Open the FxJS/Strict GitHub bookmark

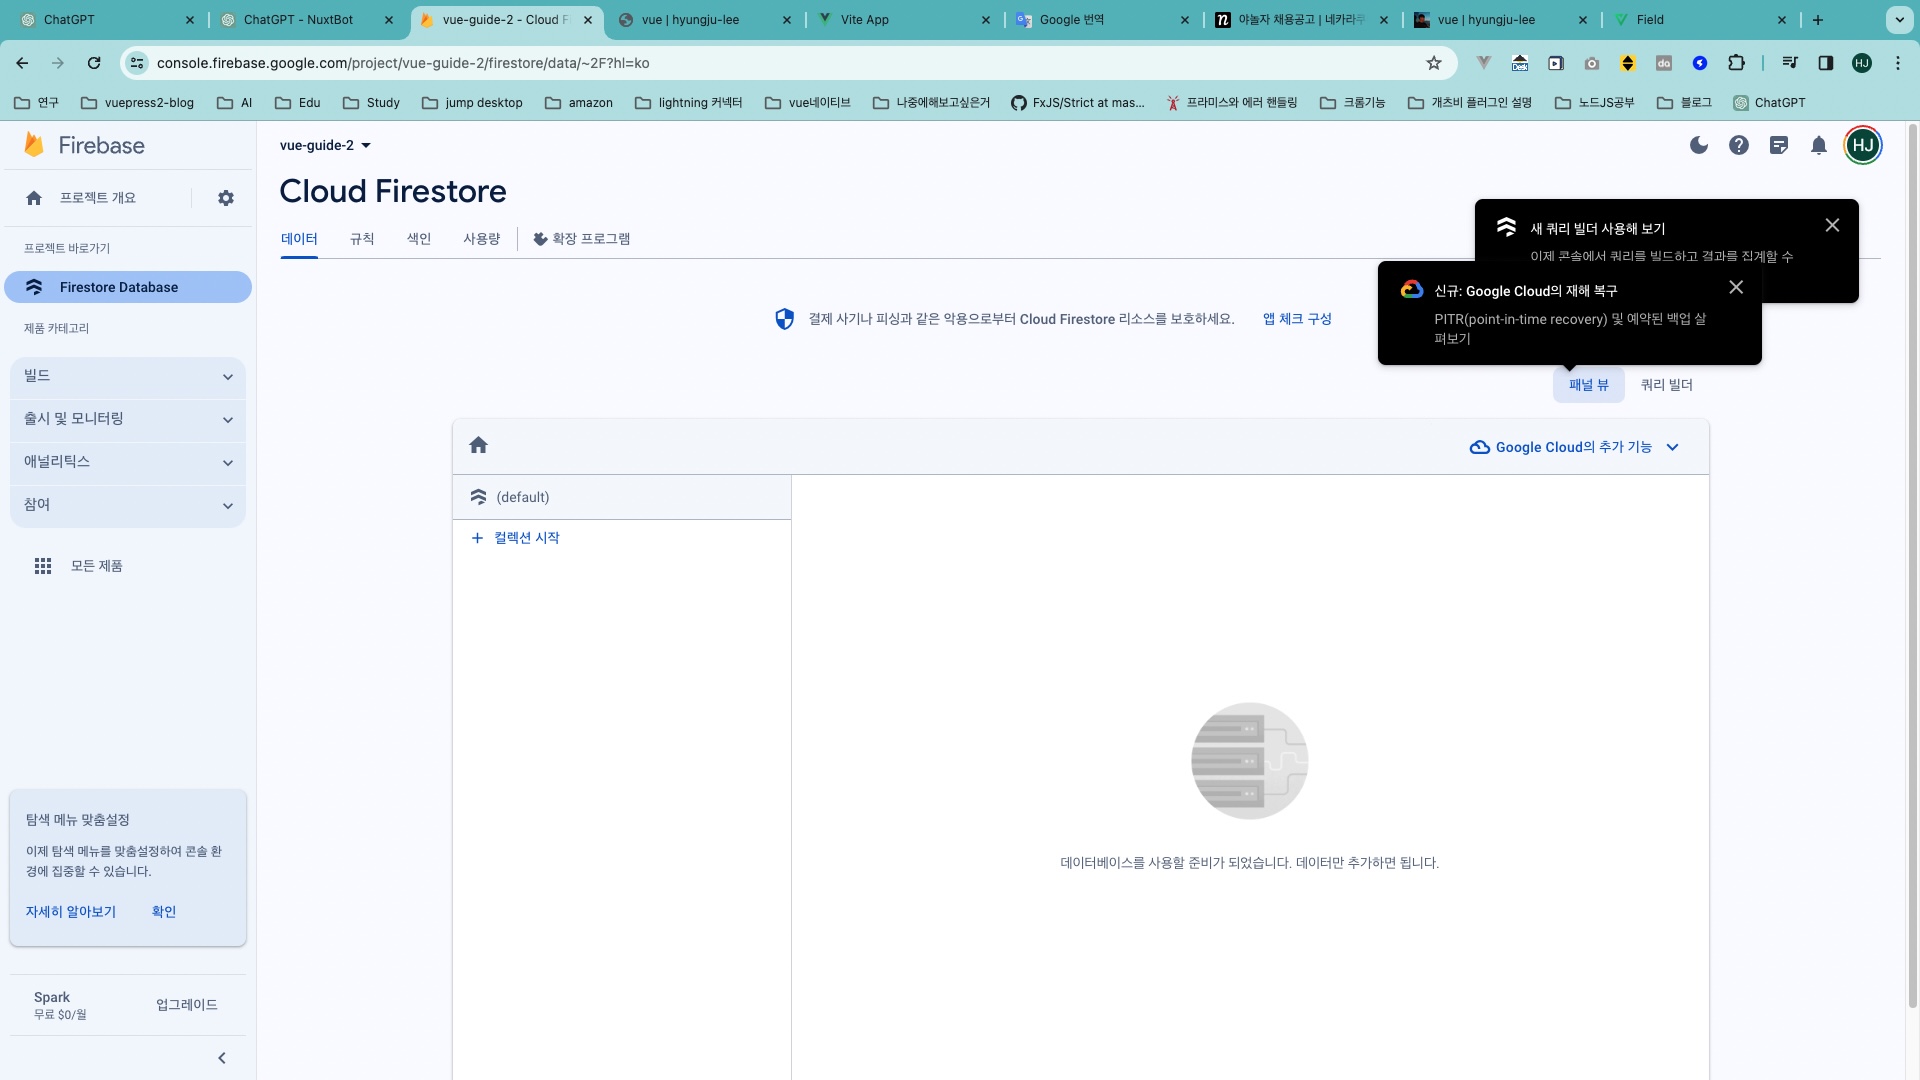pyautogui.click(x=1078, y=103)
